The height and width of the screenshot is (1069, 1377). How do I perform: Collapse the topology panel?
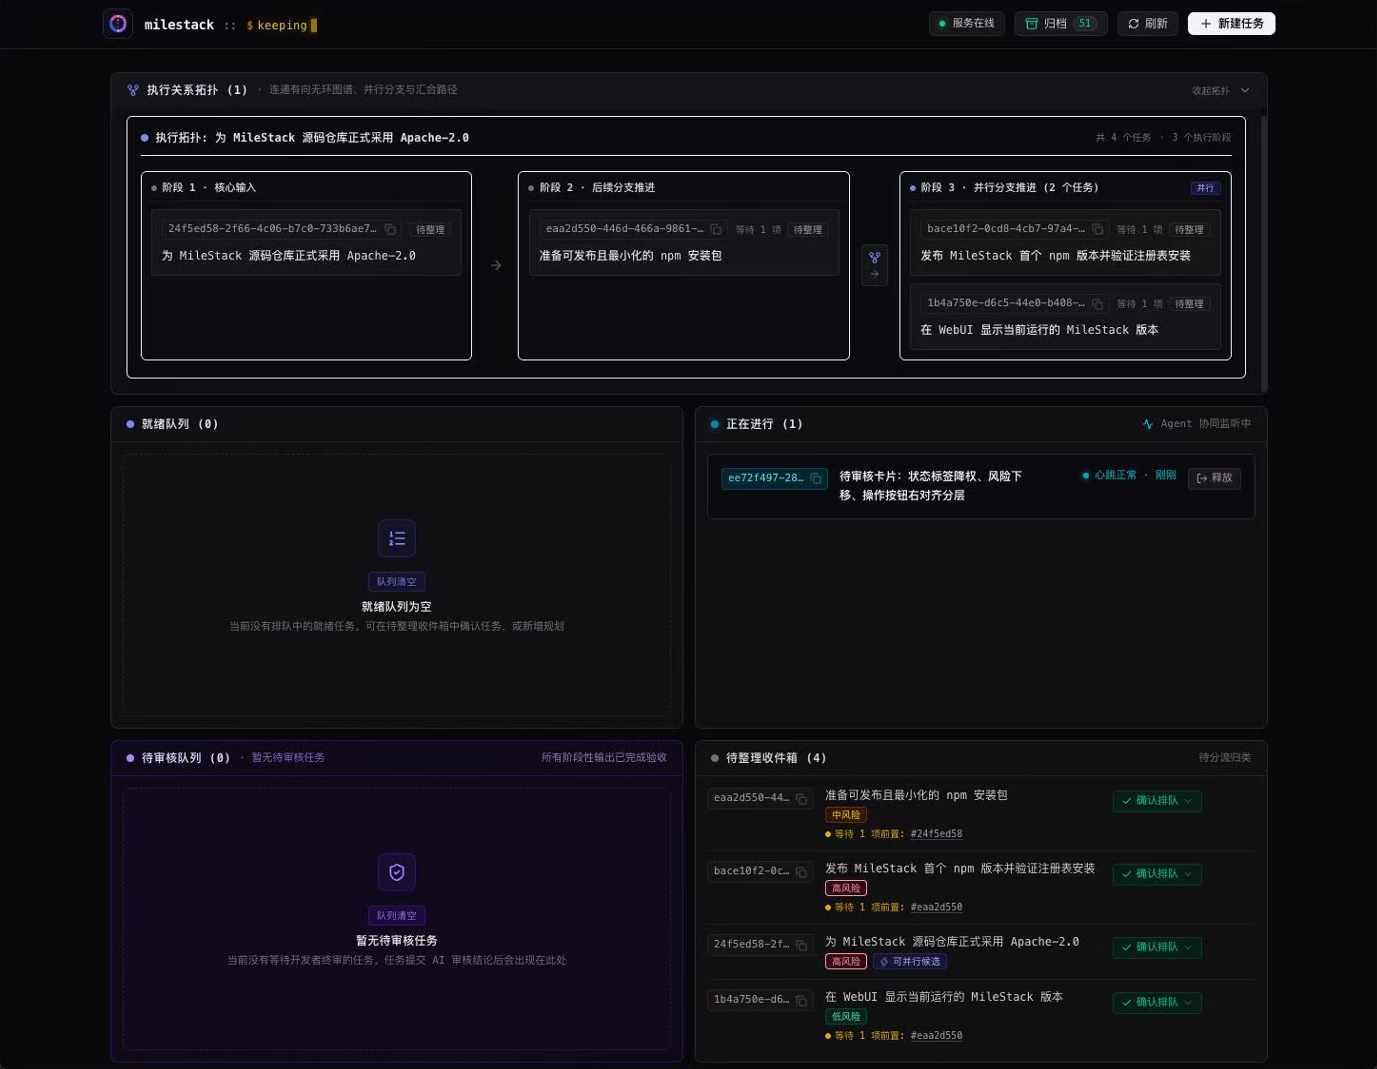[1220, 90]
